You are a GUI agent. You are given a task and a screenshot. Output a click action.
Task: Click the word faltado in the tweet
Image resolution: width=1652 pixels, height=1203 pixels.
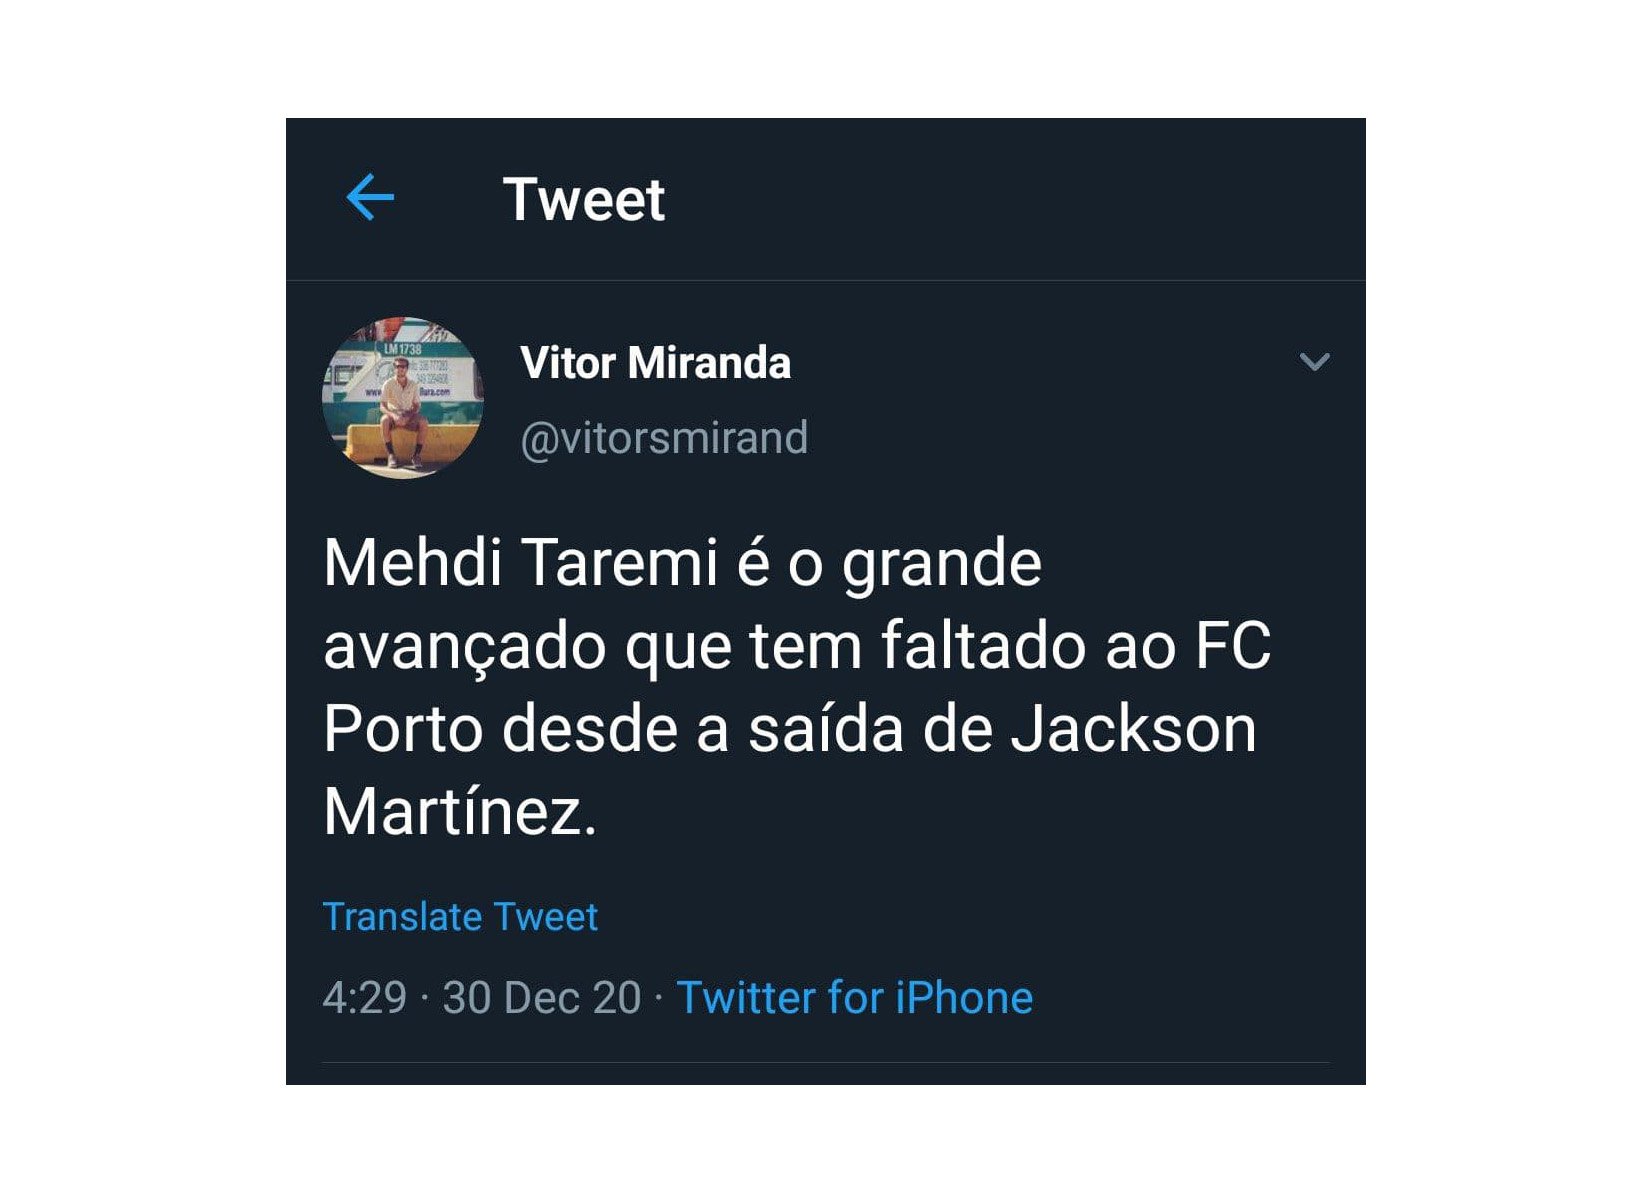click(x=984, y=646)
